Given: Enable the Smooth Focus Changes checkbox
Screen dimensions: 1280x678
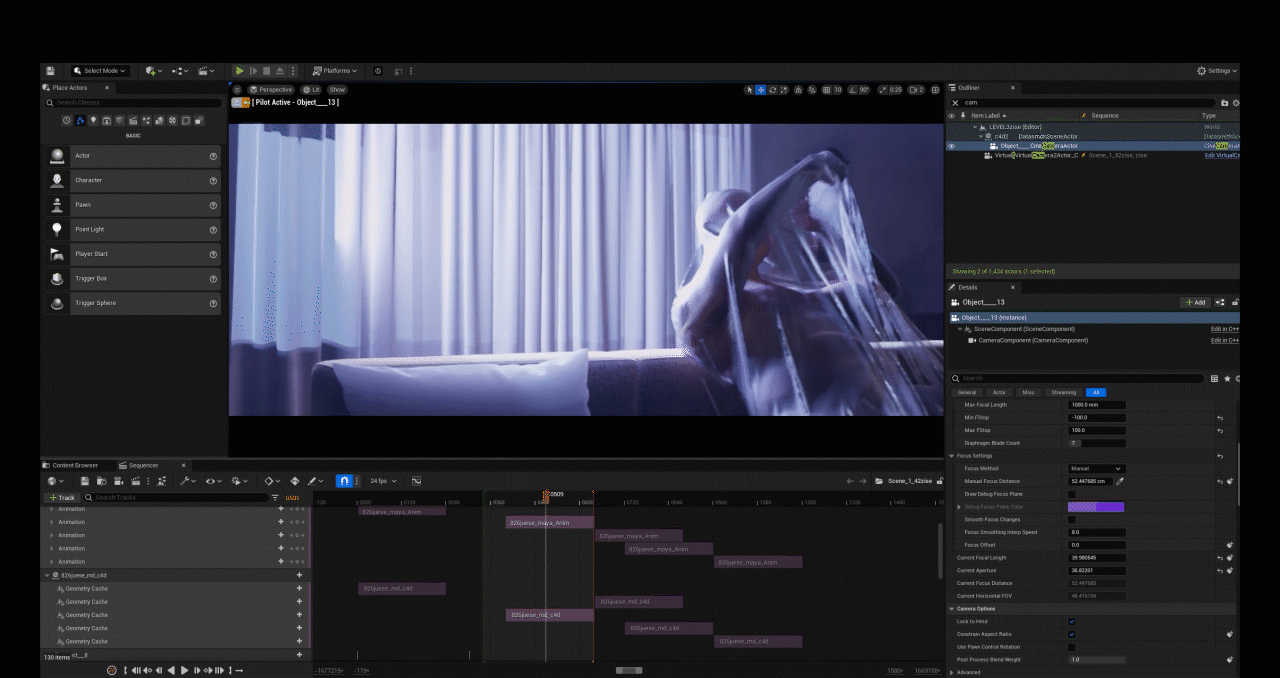Looking at the screenshot, I should [1072, 520].
